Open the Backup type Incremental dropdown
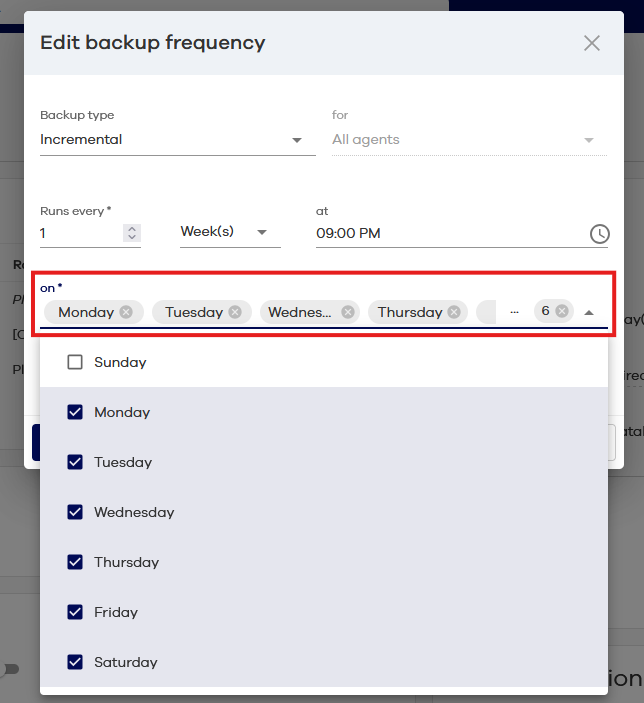Screen dimensions: 644x703 pos(170,140)
